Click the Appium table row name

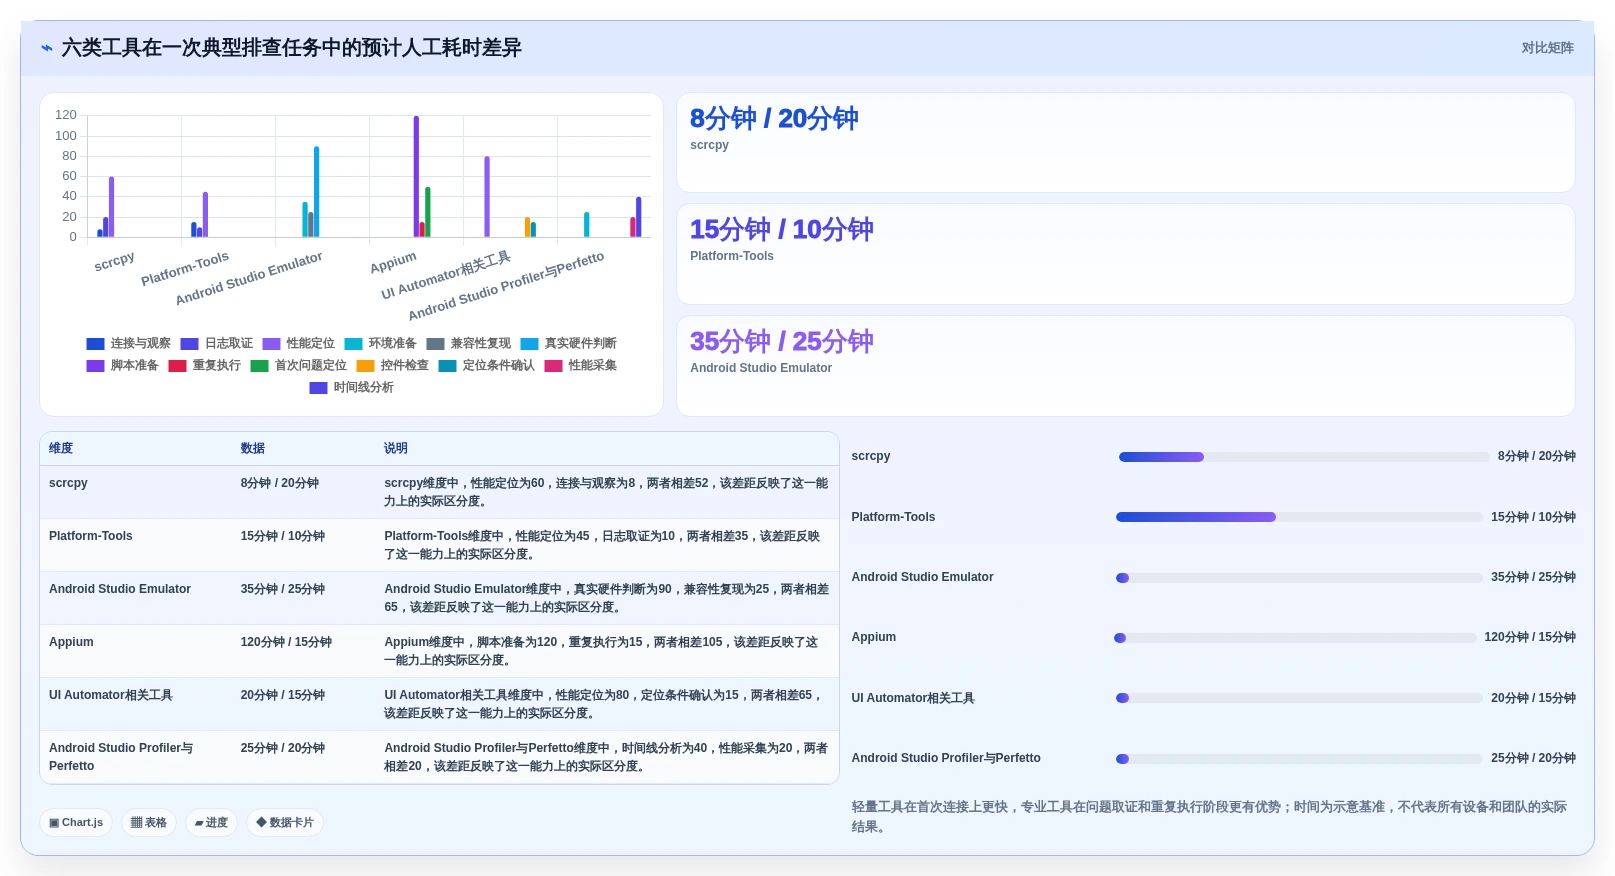click(71, 642)
